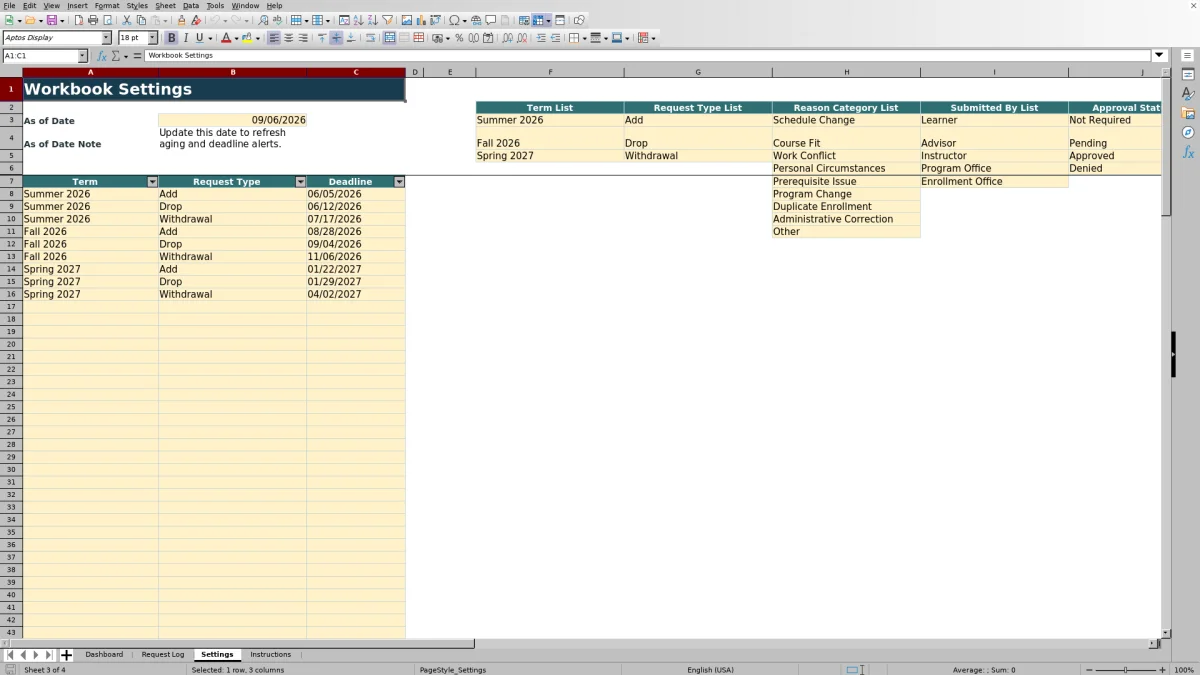Click the Font Color red swatch
The height and width of the screenshot is (675, 1200).
(x=226, y=38)
